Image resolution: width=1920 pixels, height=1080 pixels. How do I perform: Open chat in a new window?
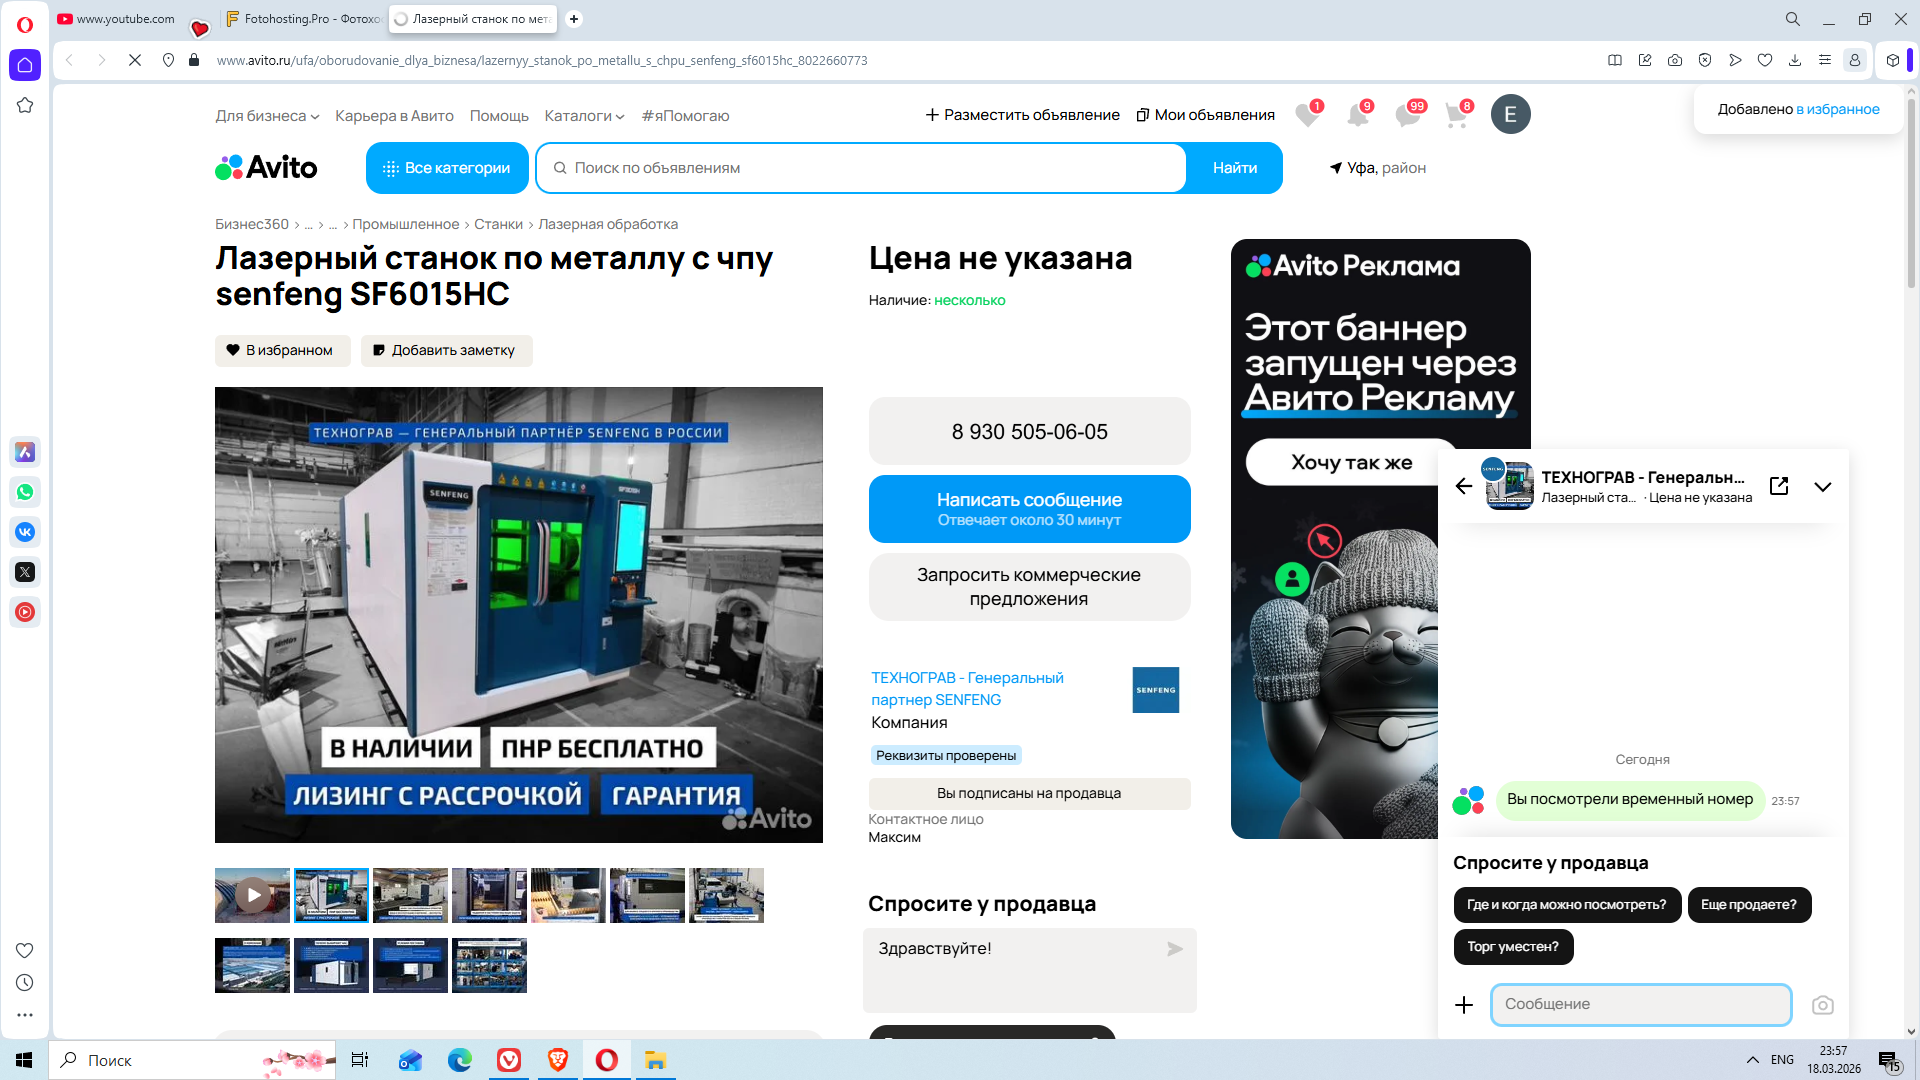point(1779,486)
